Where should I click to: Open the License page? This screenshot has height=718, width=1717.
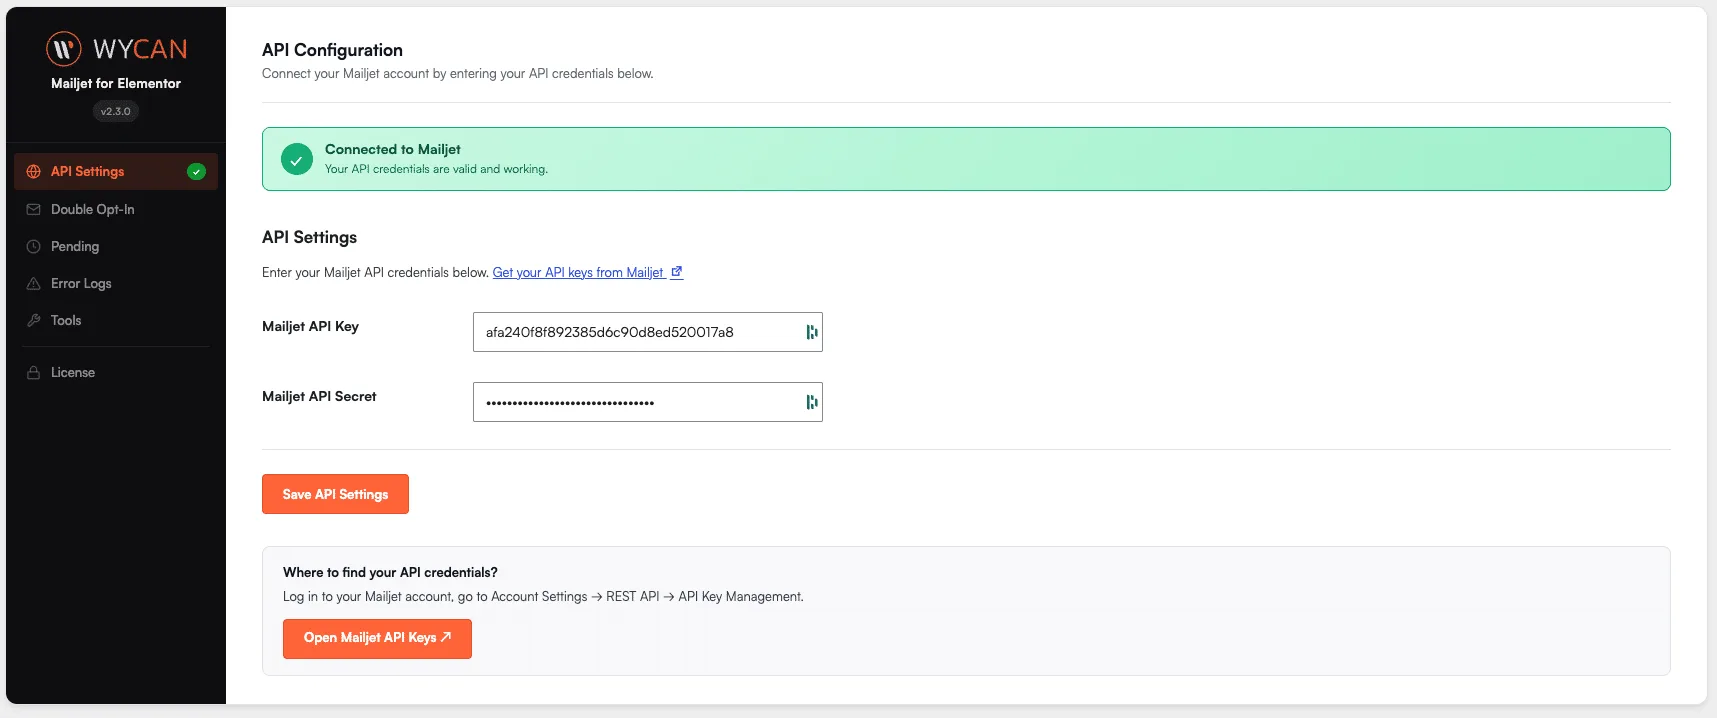(x=116, y=372)
